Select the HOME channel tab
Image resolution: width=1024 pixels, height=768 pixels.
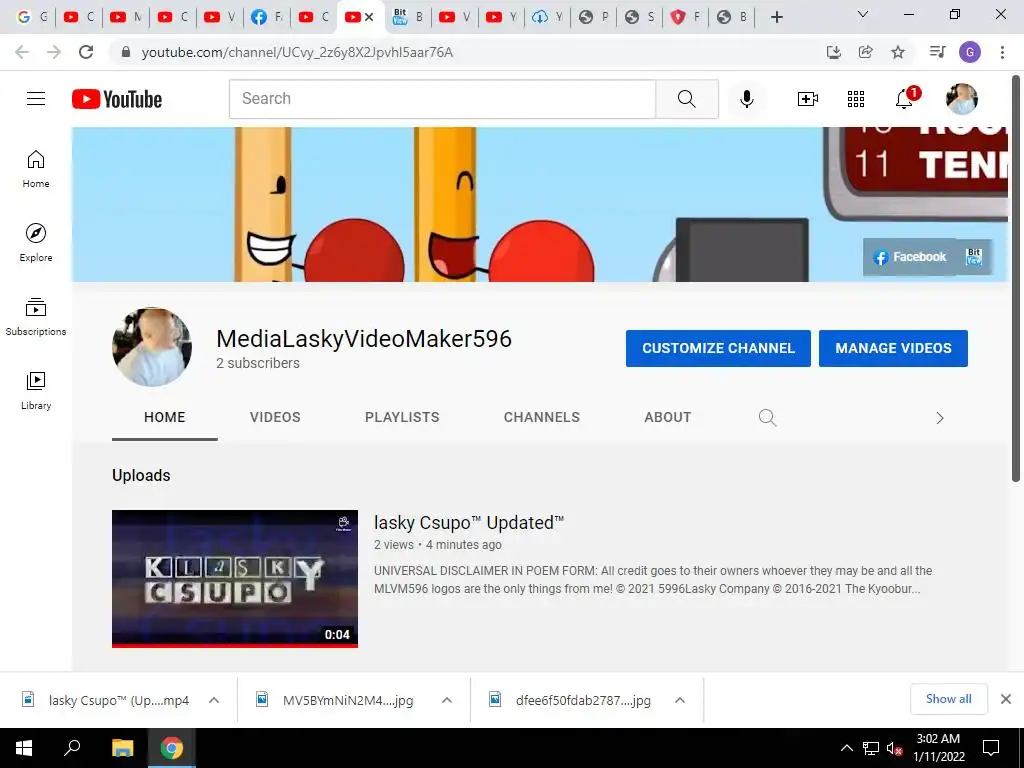click(165, 417)
